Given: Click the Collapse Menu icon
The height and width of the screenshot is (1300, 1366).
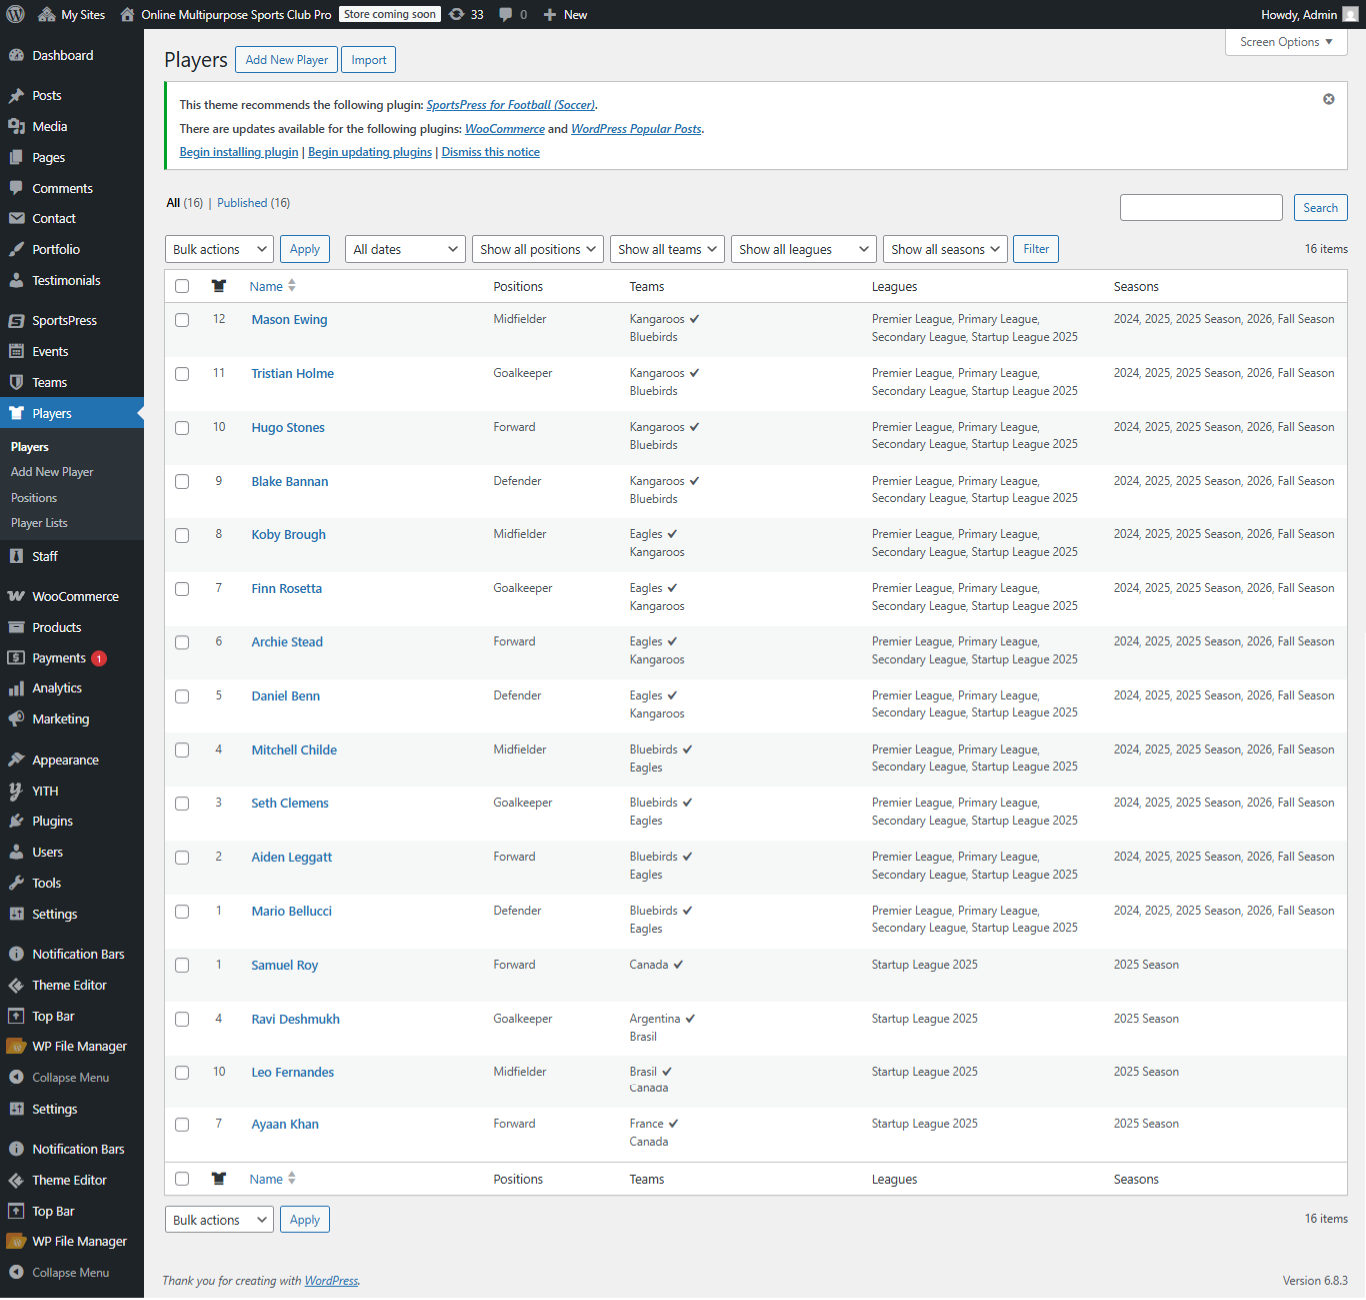Looking at the screenshot, I should (16, 1077).
